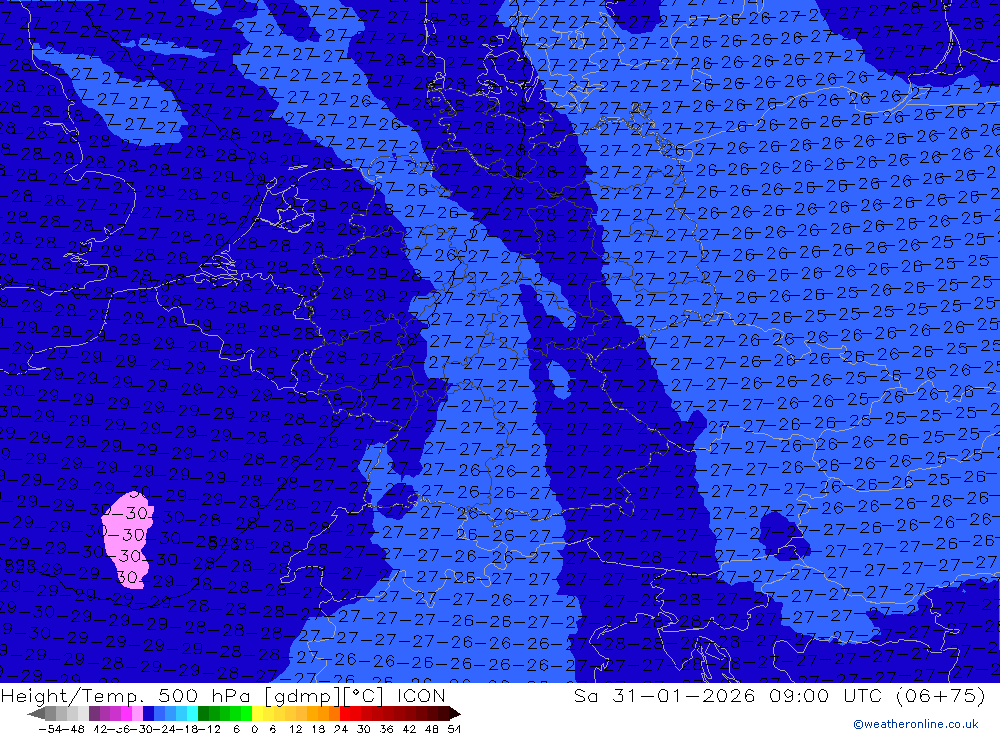Select the dark blue swatch in the legend
The image size is (1000, 733).
(148, 713)
